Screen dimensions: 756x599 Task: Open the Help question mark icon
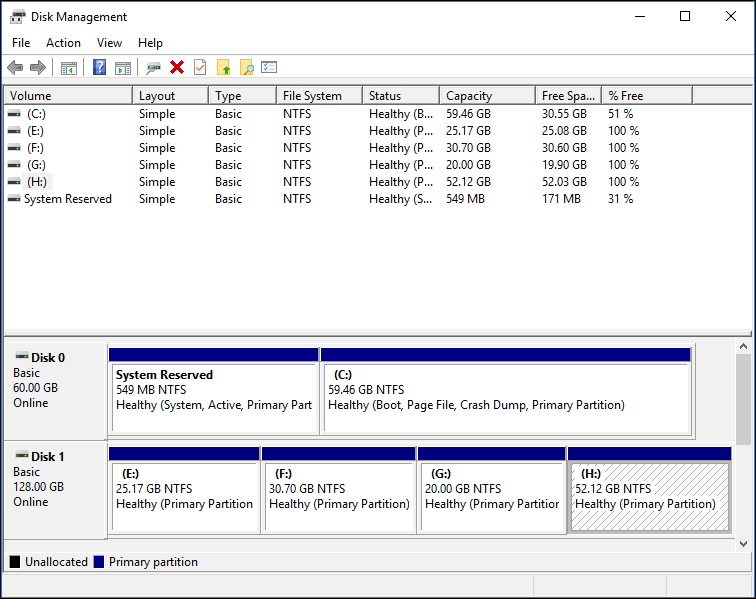point(99,67)
